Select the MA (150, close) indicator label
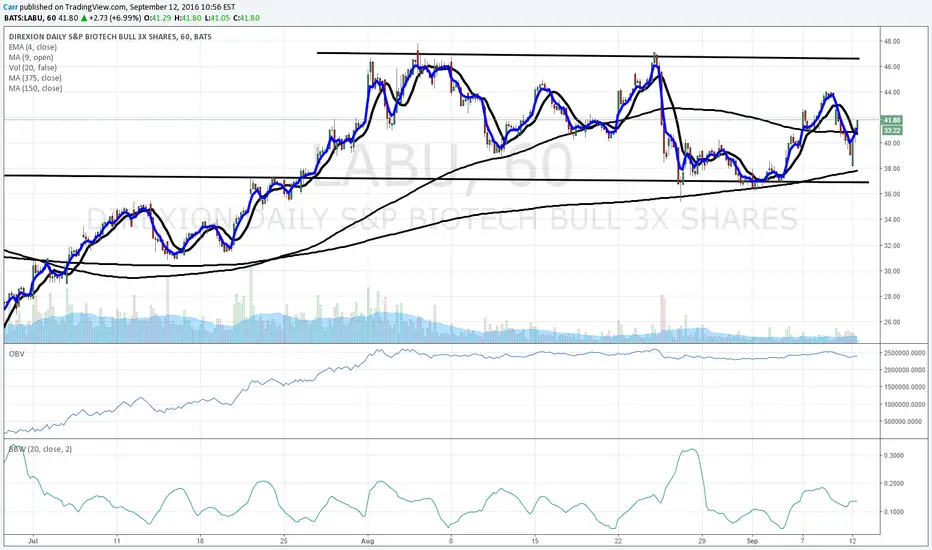This screenshot has height=550, width=932. click(35, 88)
